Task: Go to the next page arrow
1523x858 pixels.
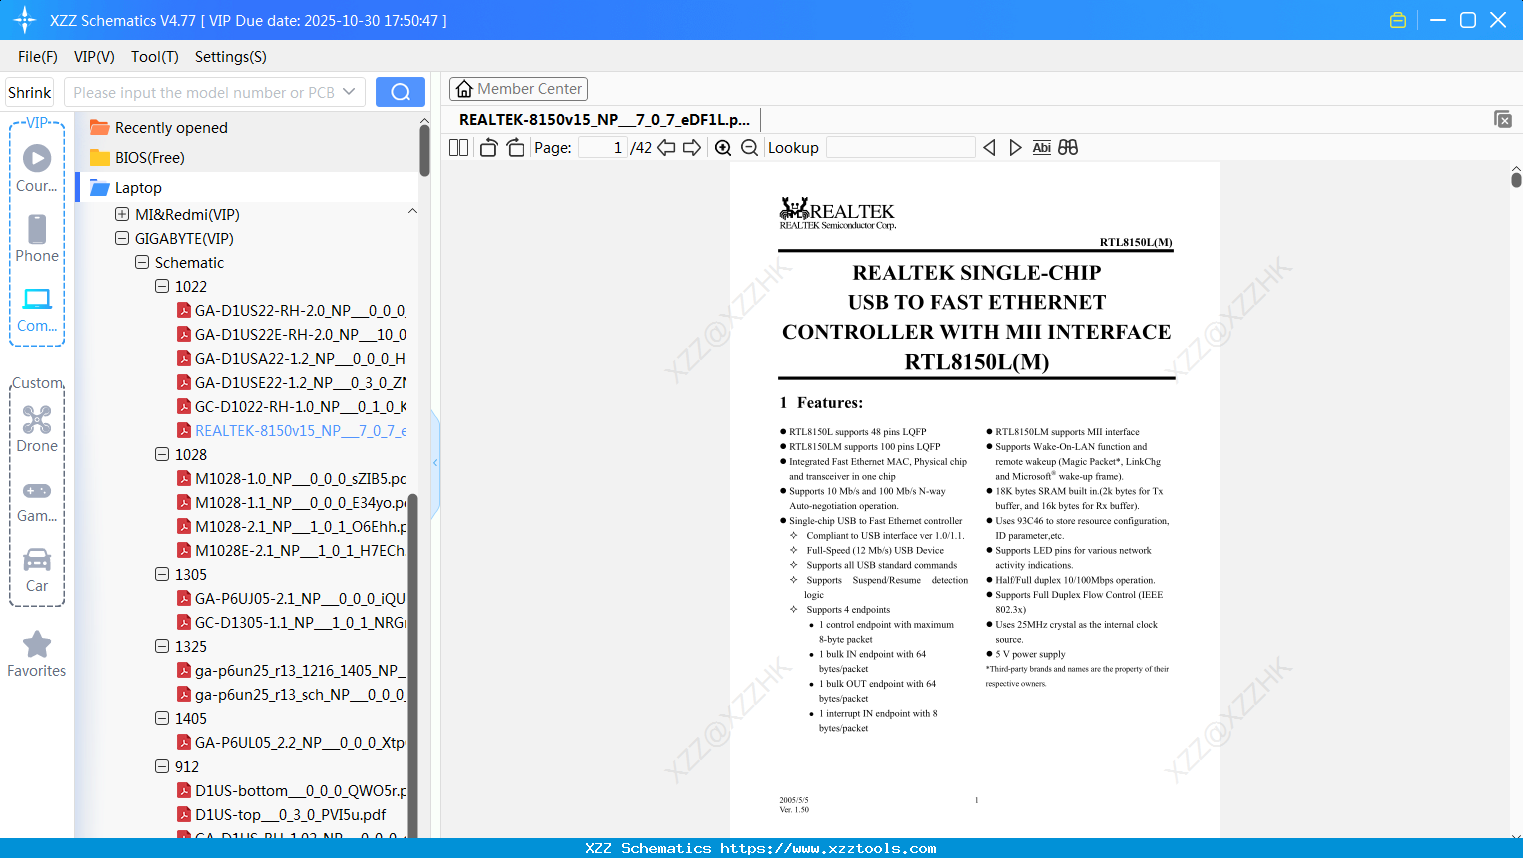Action: click(692, 148)
